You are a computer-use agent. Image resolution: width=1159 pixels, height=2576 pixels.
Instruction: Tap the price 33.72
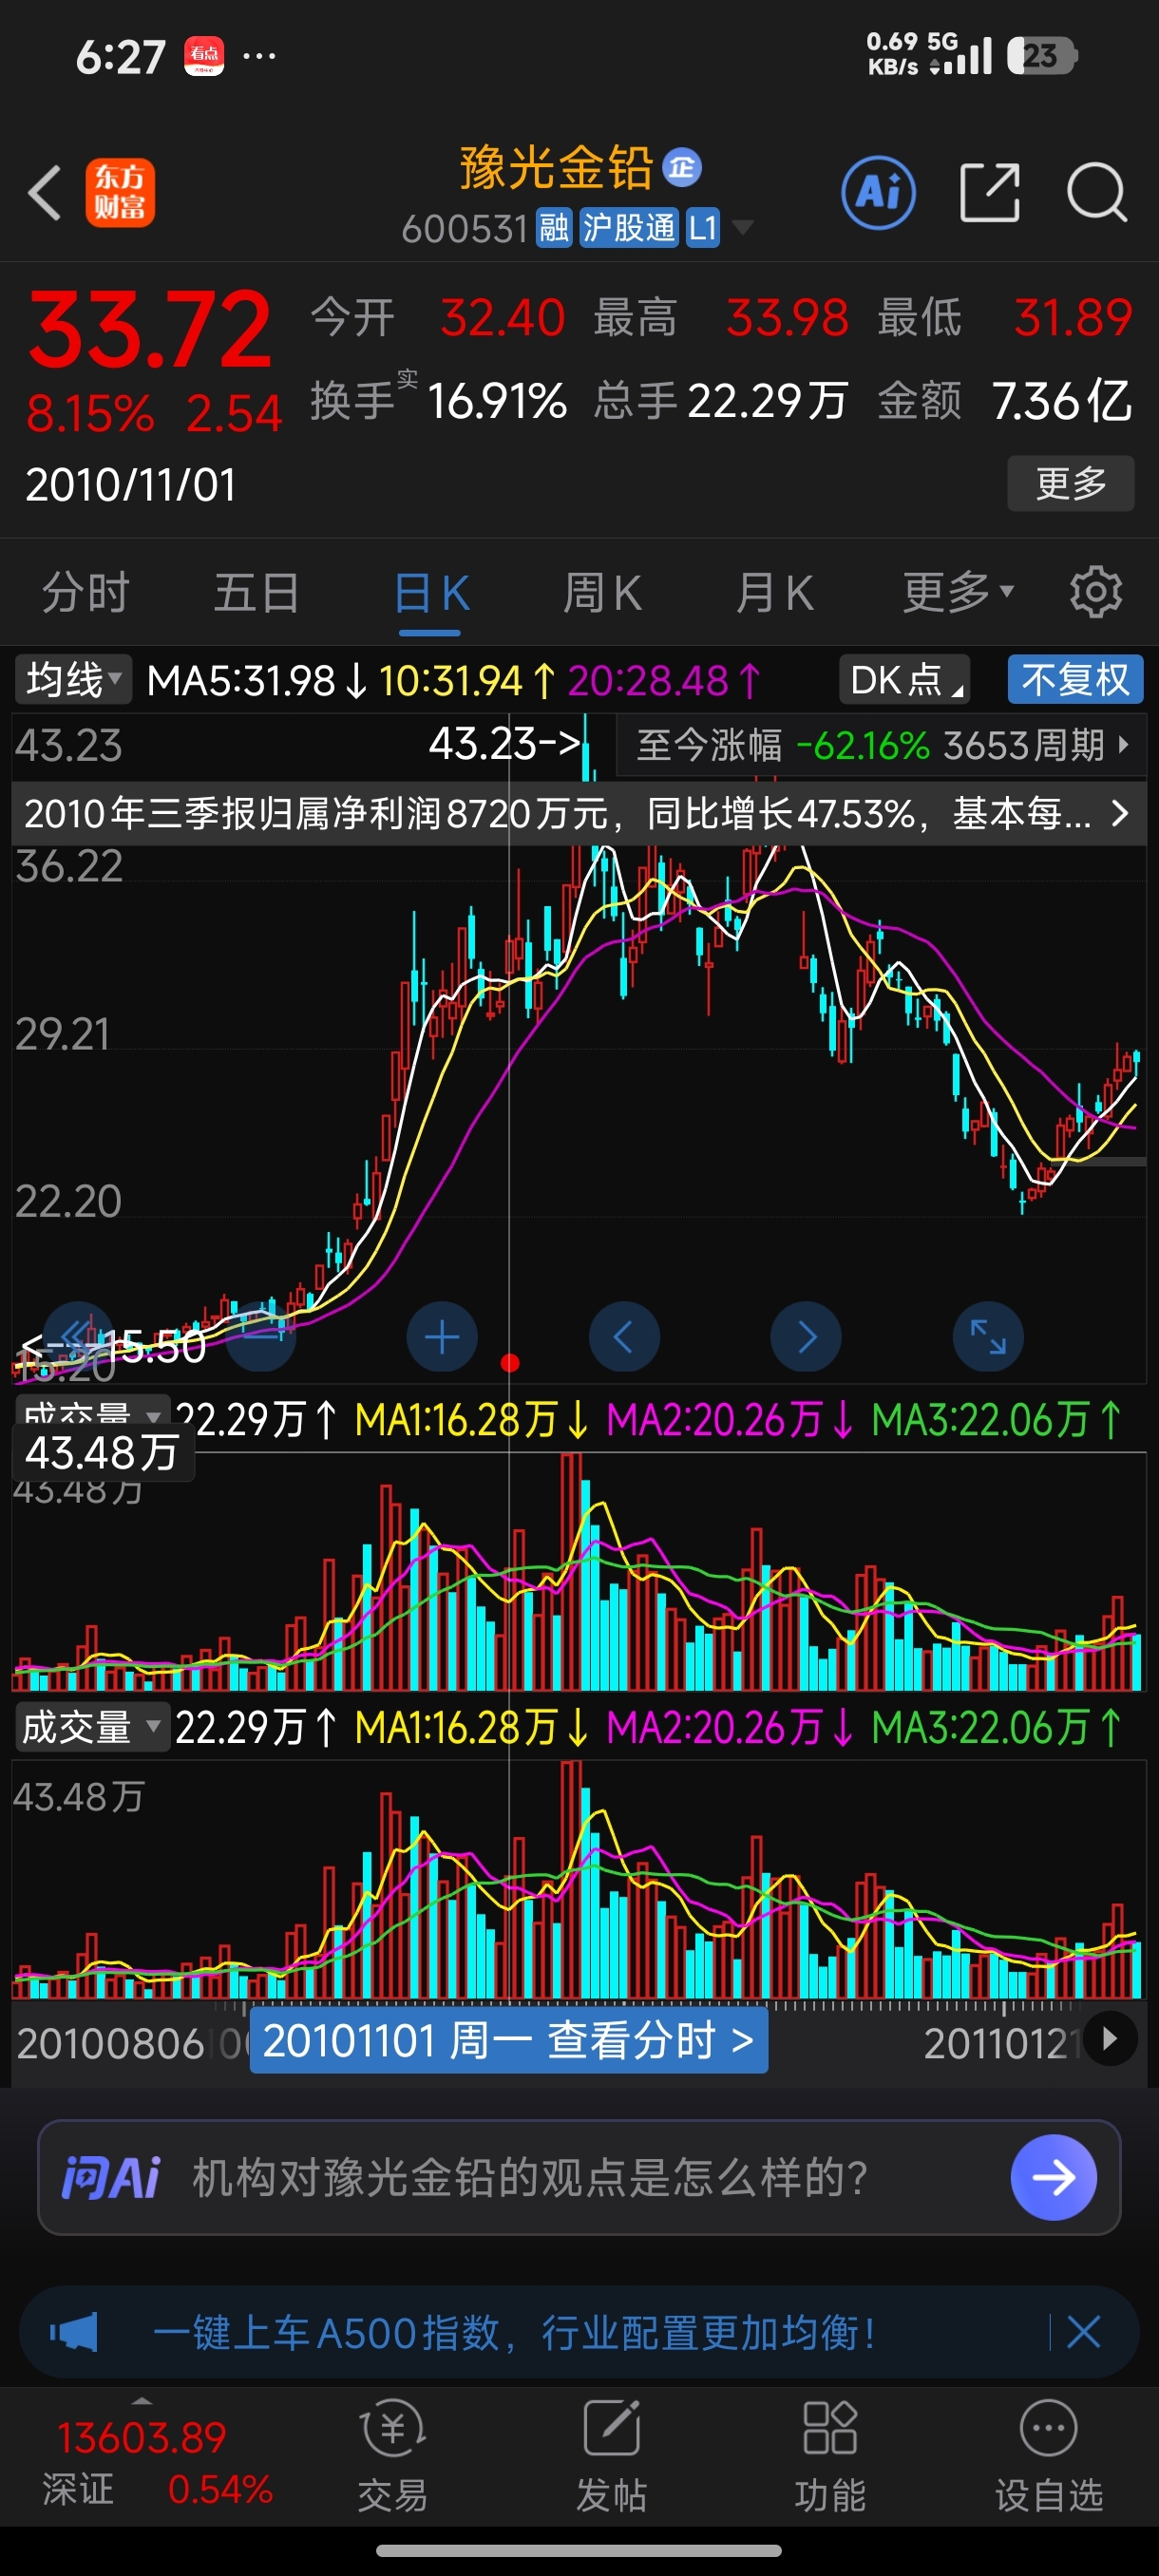(150, 328)
